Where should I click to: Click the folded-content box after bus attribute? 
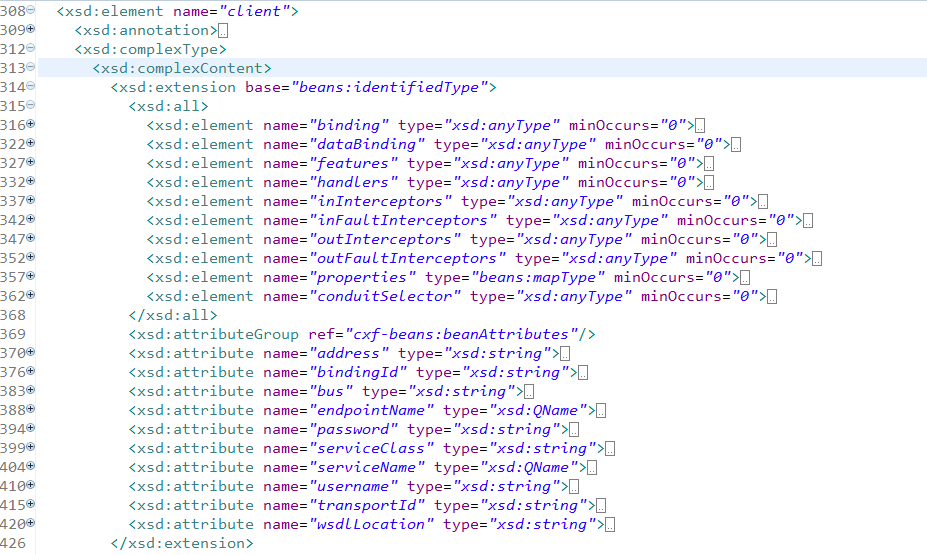coord(529,392)
